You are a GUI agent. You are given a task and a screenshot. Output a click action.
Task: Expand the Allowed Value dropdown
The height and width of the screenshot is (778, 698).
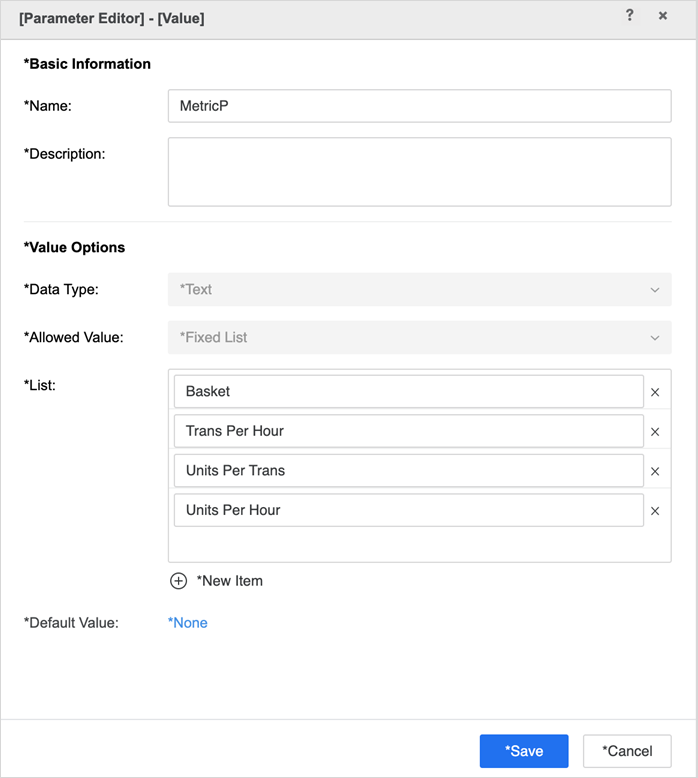click(x=419, y=338)
